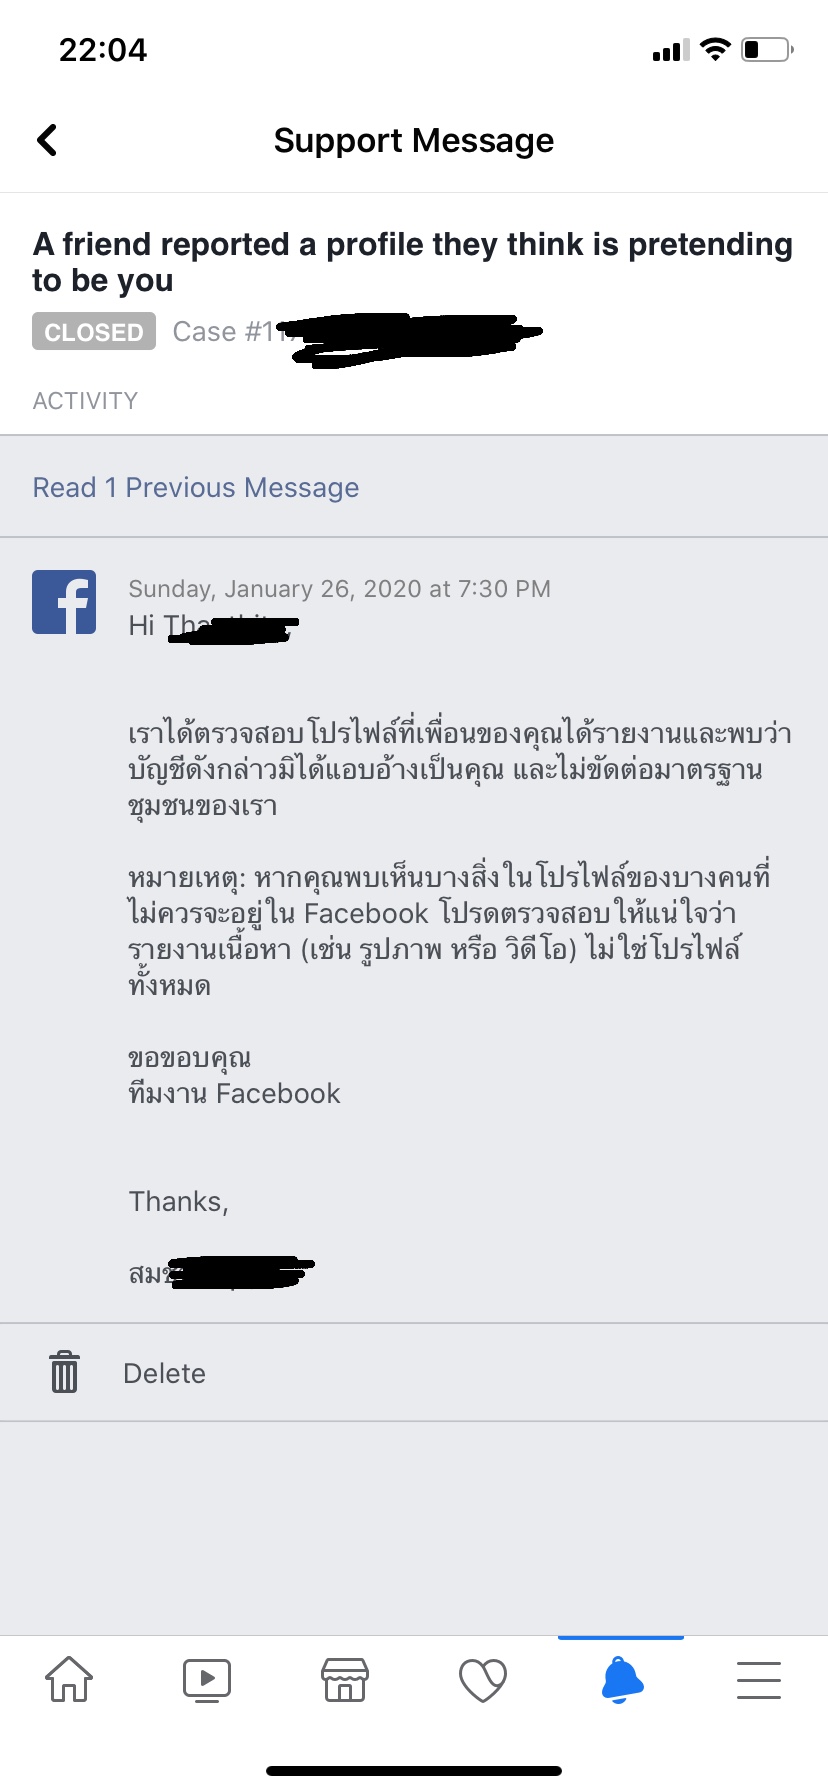The height and width of the screenshot is (1792, 828).
Task: Tap the battery indicator in status bar
Action: point(767,49)
